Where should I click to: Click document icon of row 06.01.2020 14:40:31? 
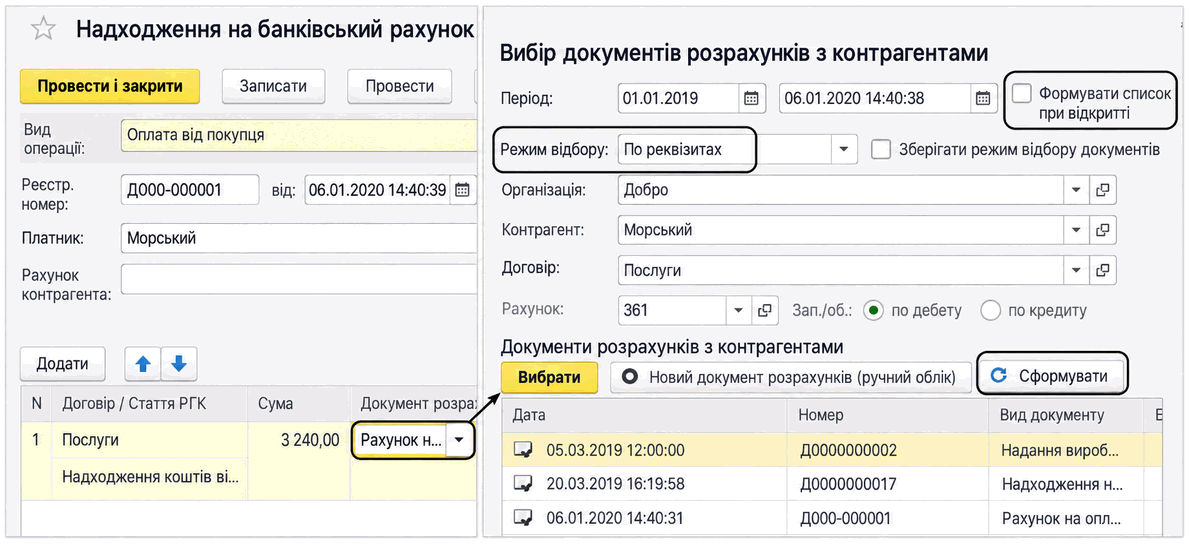523,518
